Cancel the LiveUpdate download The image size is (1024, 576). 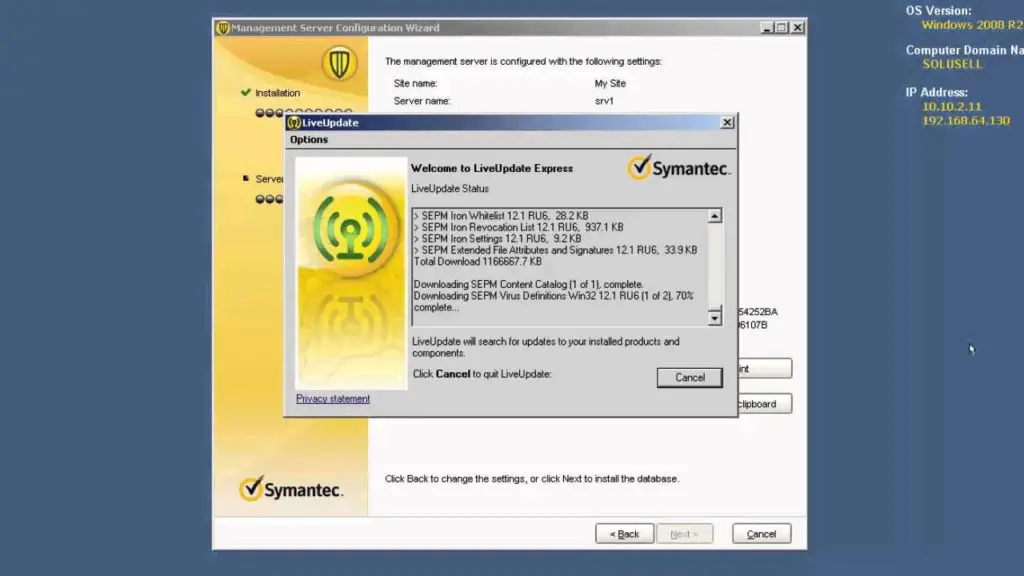[x=690, y=377]
